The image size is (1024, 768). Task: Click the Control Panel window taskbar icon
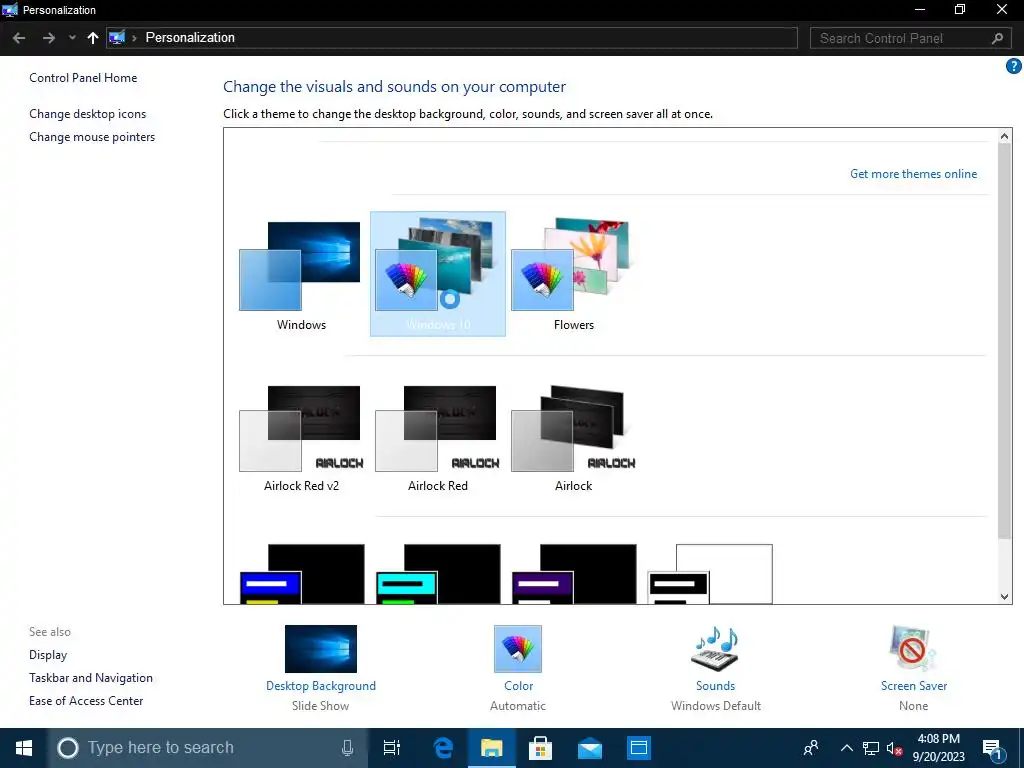(639, 748)
